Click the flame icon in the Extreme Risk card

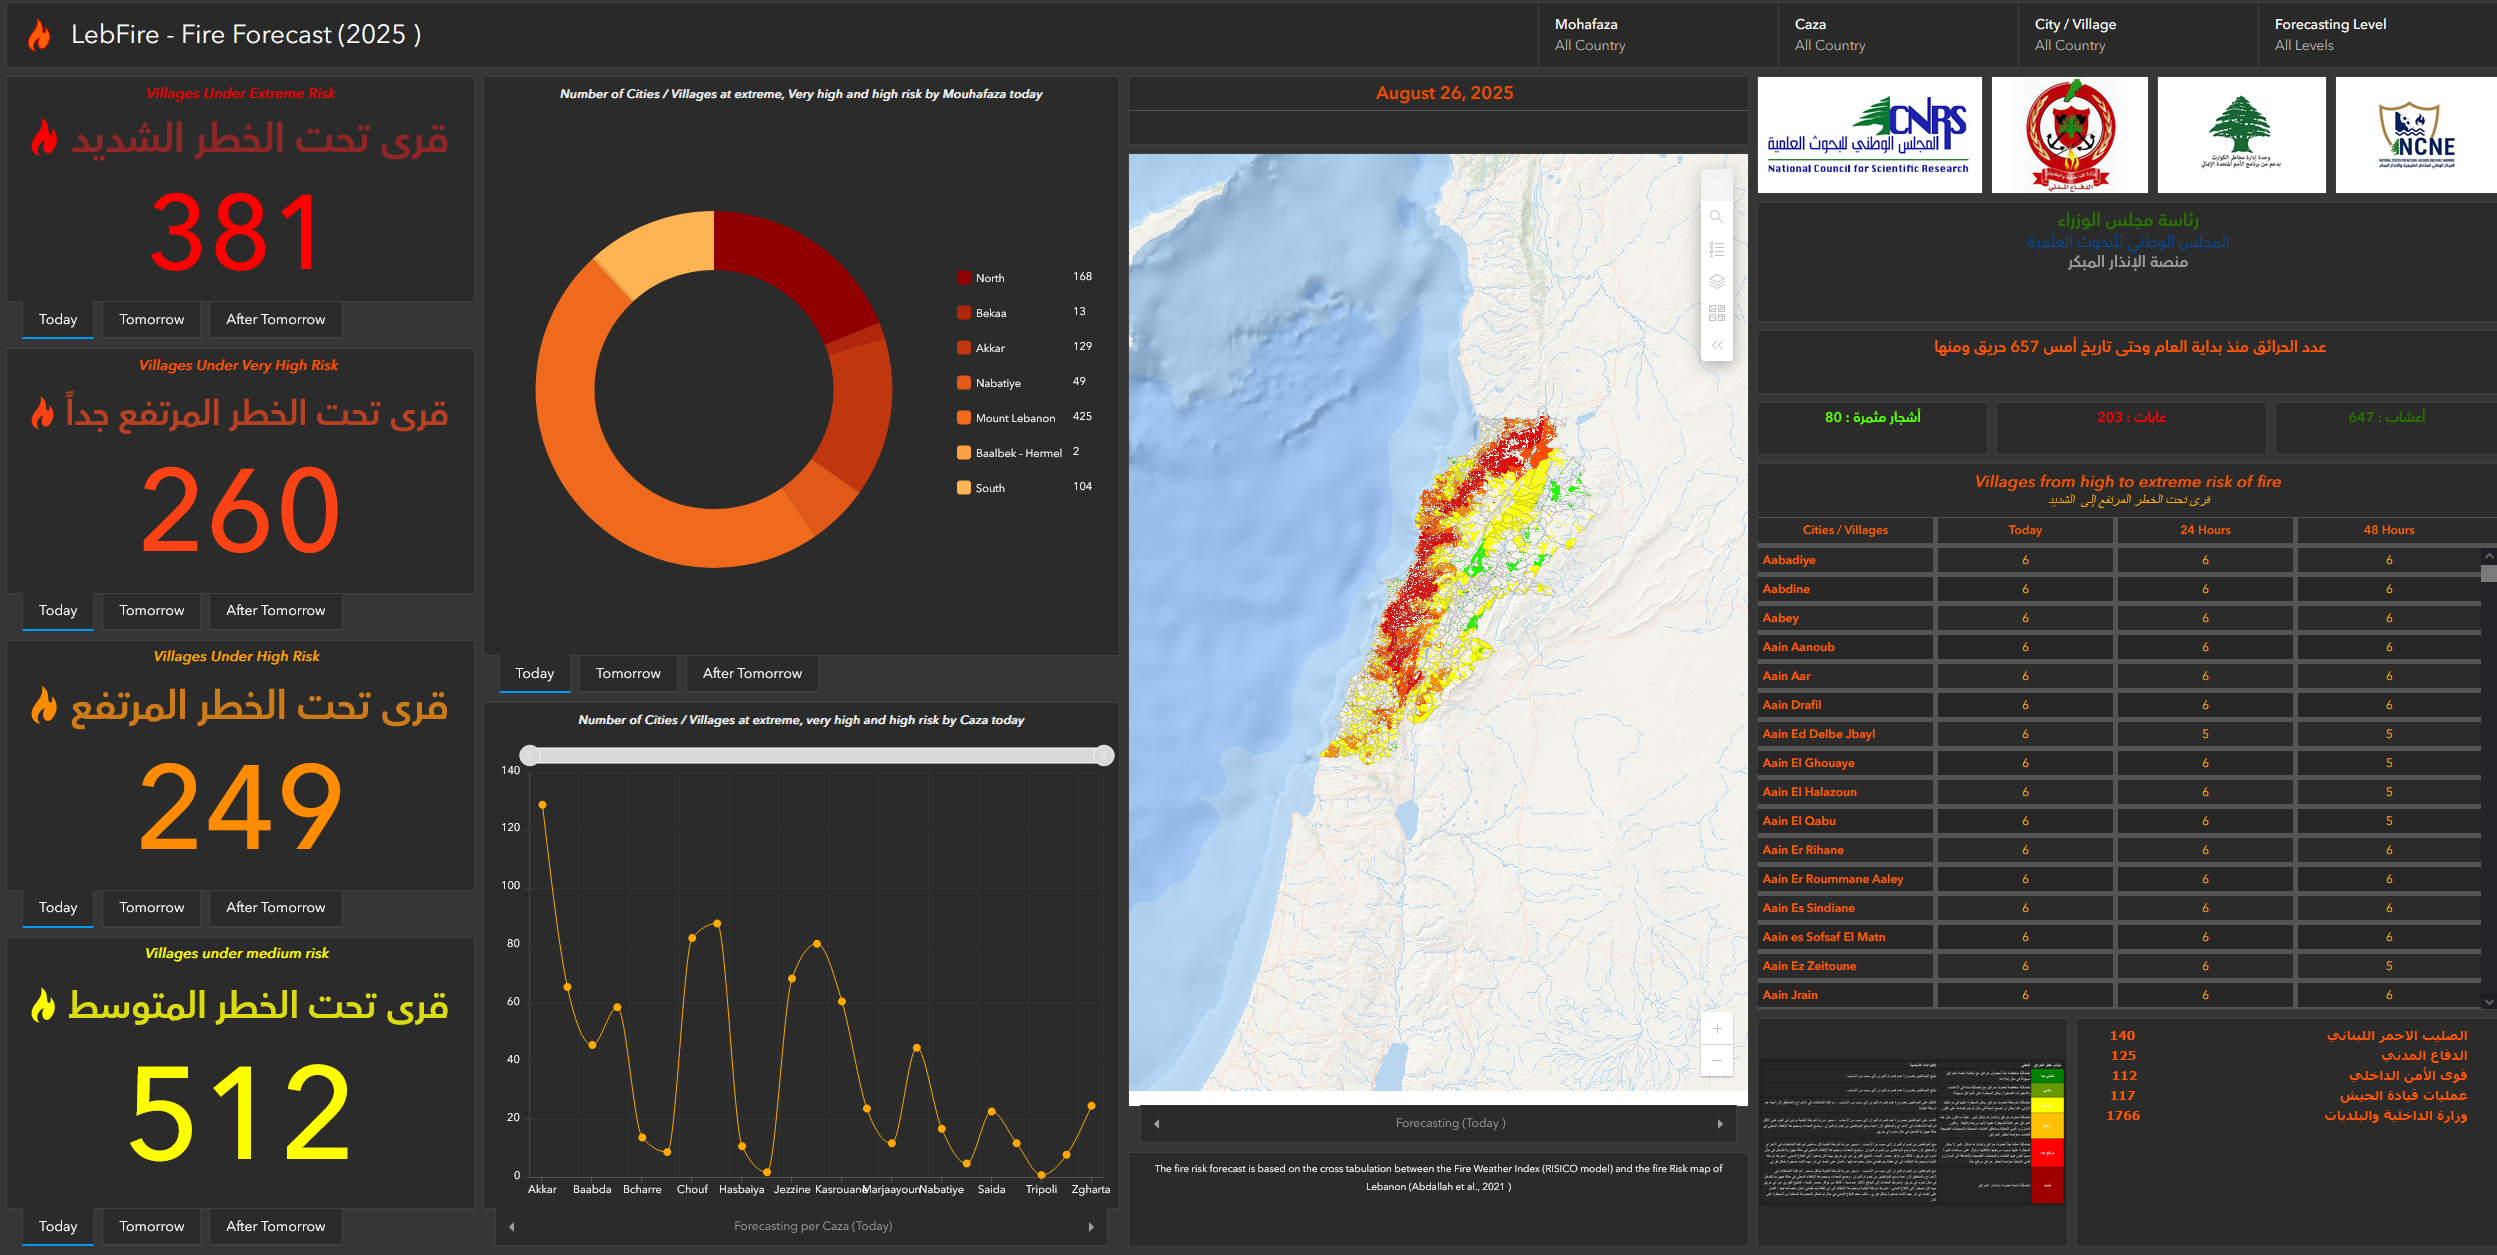point(44,138)
